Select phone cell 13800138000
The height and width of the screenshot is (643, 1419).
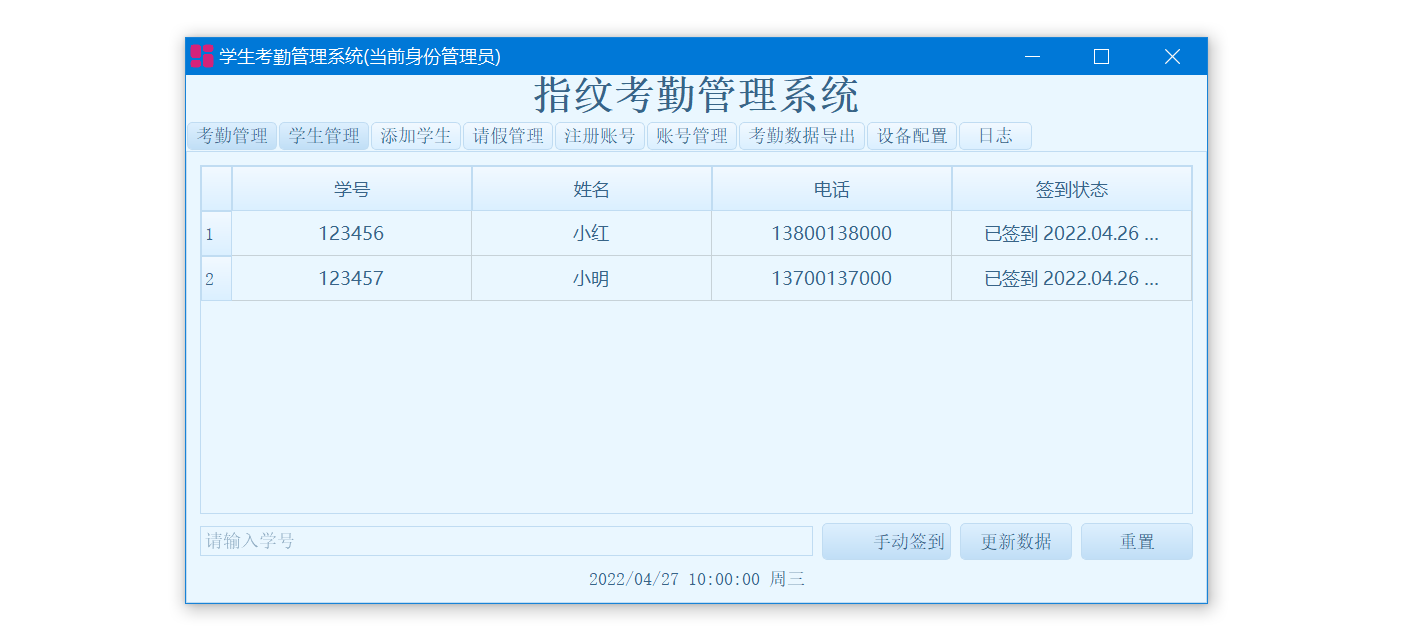click(x=832, y=234)
